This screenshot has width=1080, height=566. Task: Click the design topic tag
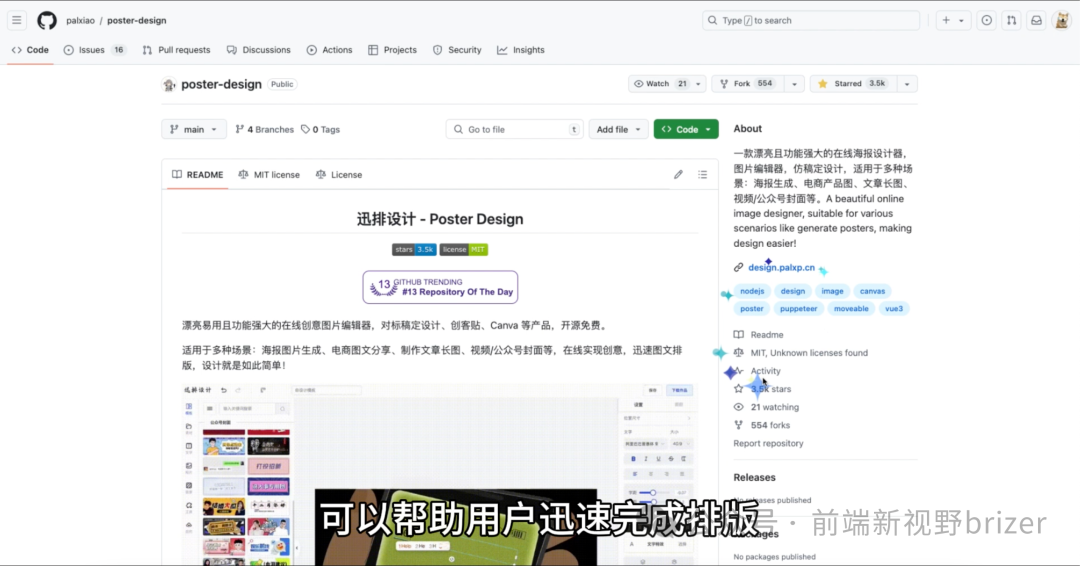(793, 291)
